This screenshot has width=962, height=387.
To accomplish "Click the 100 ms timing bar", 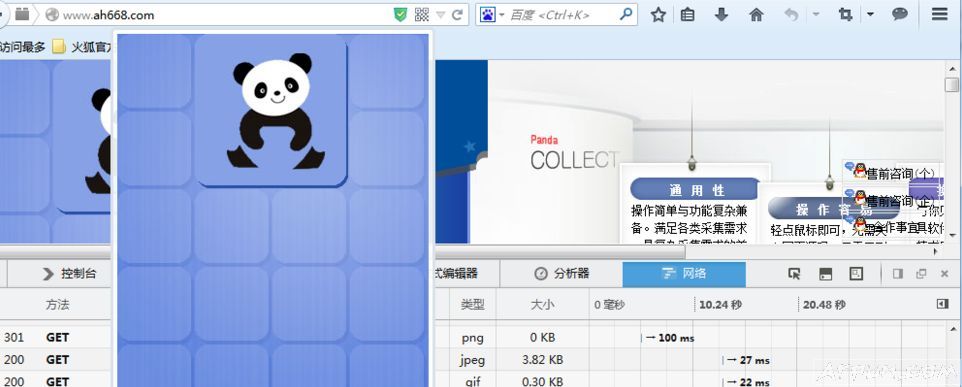I will [668, 338].
